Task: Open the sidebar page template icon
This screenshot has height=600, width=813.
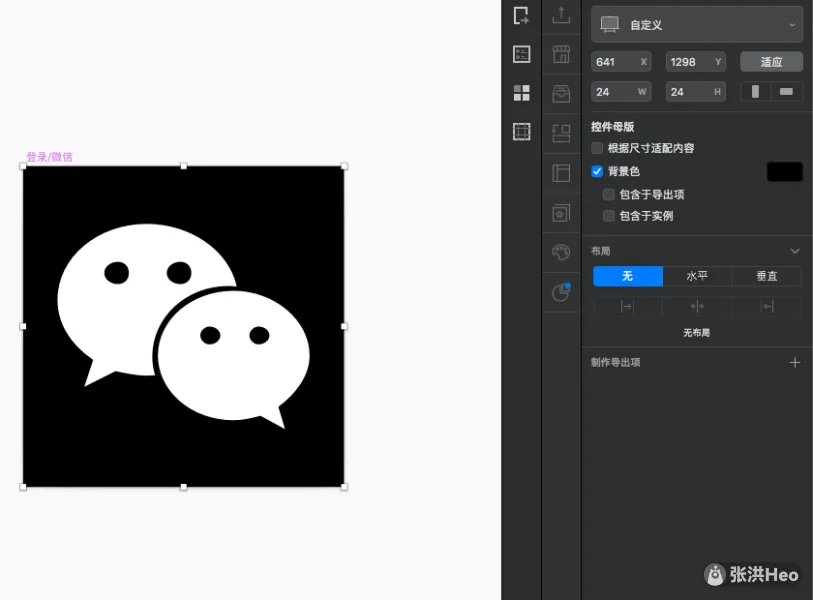Action: [x=561, y=173]
